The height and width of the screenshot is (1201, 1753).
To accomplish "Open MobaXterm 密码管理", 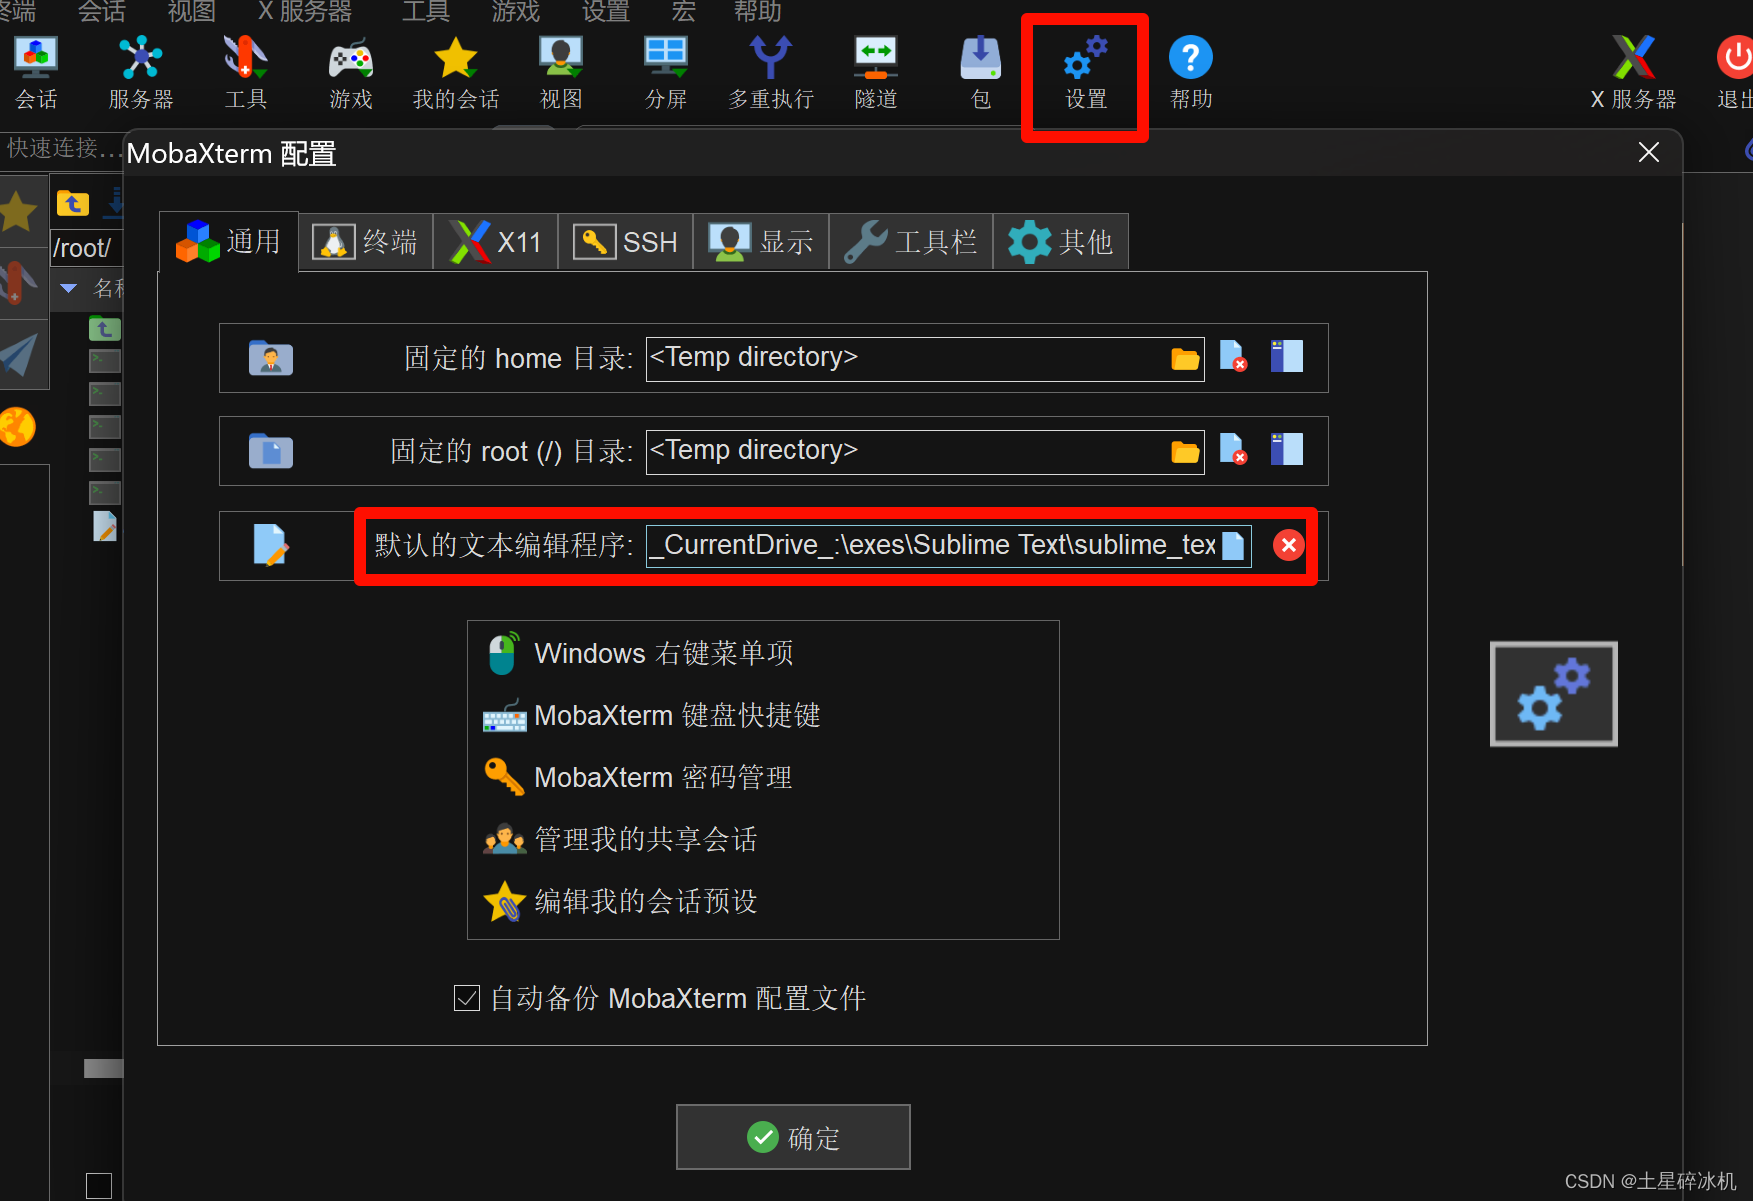I will click(x=638, y=777).
